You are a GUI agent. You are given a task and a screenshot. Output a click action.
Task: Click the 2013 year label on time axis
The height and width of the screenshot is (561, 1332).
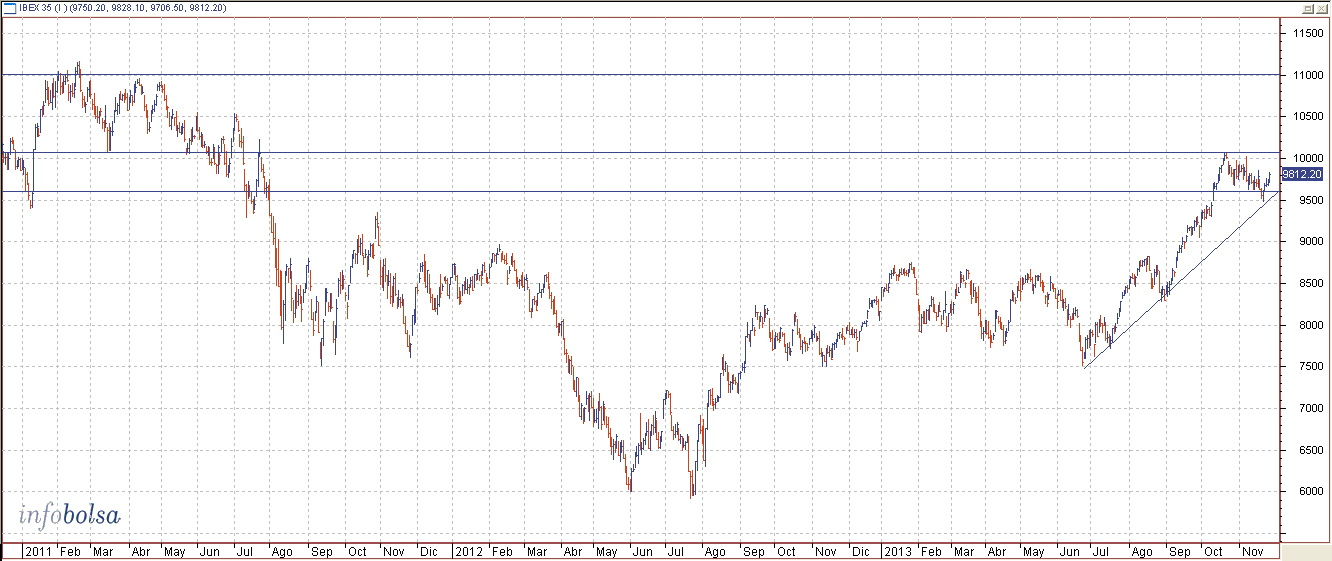pyautogui.click(x=899, y=551)
